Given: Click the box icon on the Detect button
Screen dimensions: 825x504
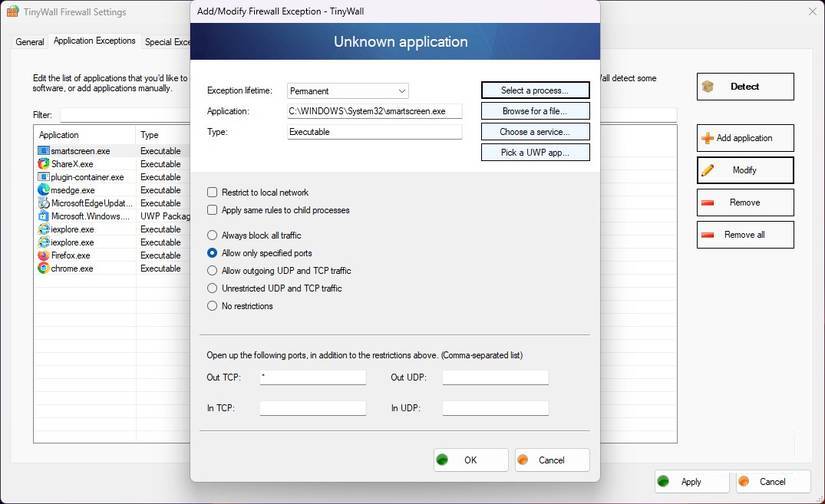Looking at the screenshot, I should pos(708,86).
